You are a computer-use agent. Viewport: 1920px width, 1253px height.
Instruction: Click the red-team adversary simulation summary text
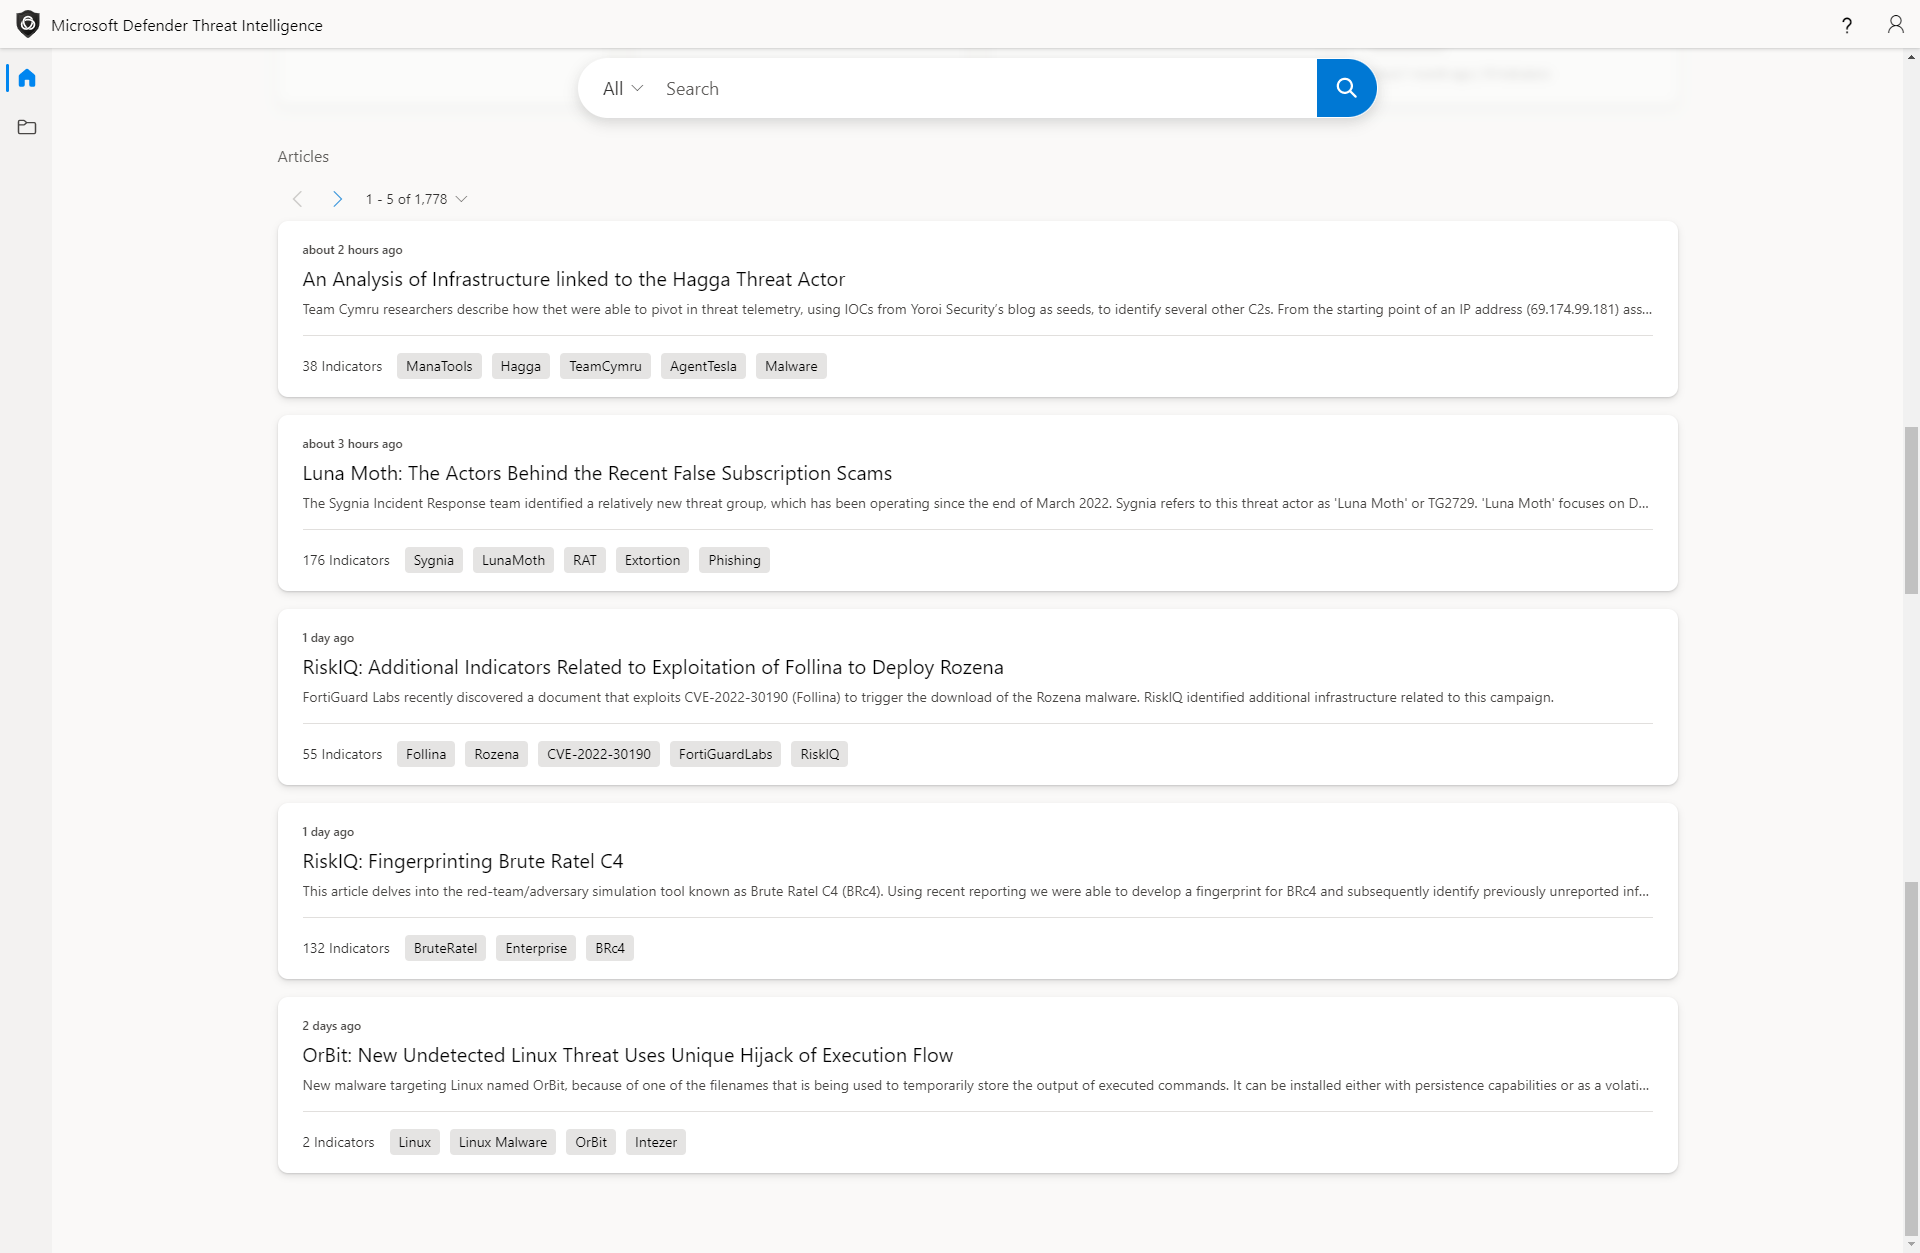pos(975,891)
